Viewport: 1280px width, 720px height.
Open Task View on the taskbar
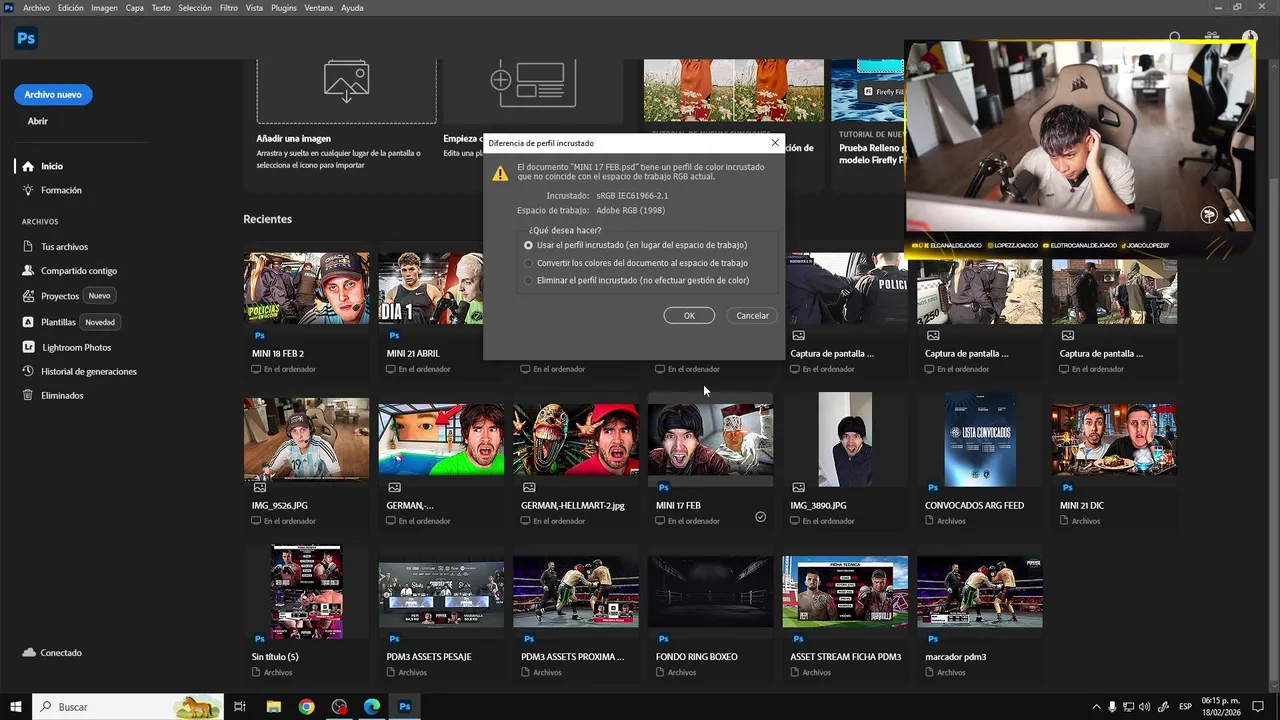(x=240, y=707)
